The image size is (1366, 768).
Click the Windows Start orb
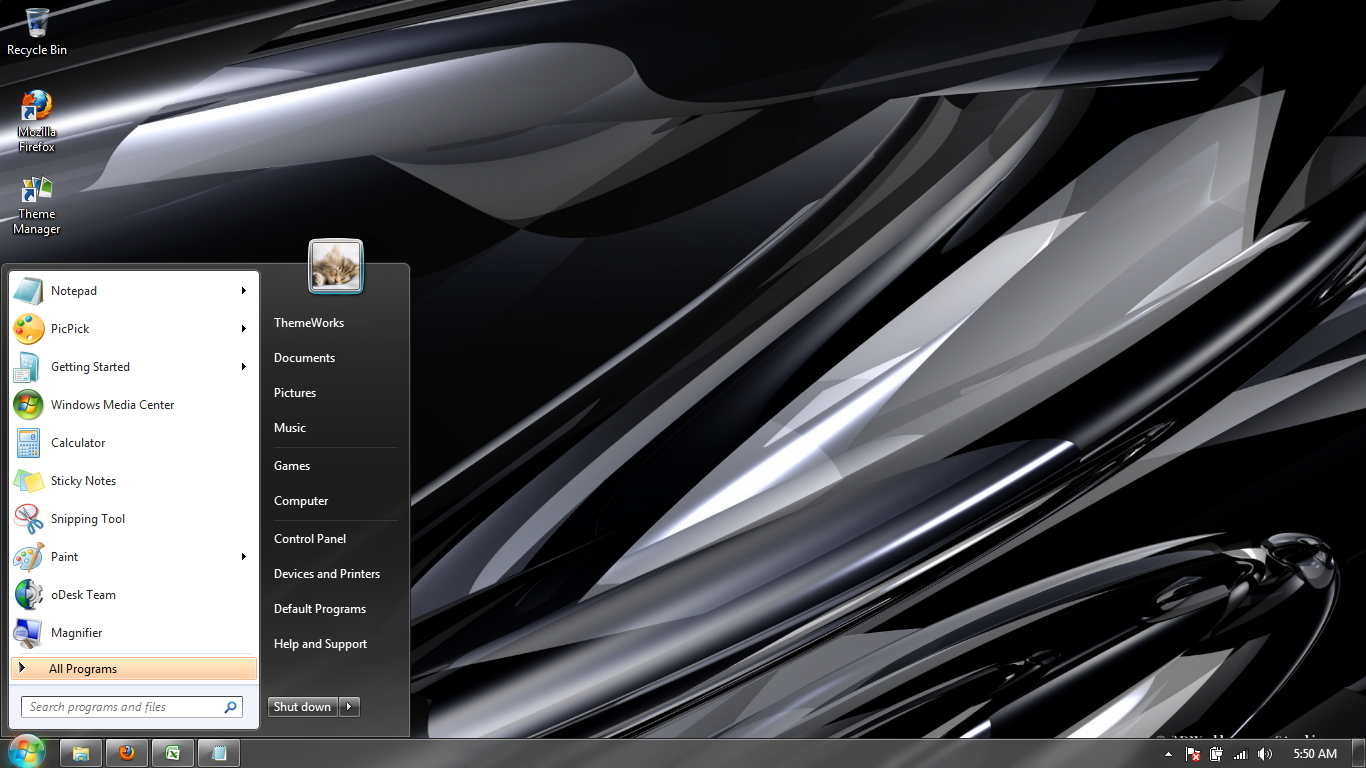coord(27,752)
